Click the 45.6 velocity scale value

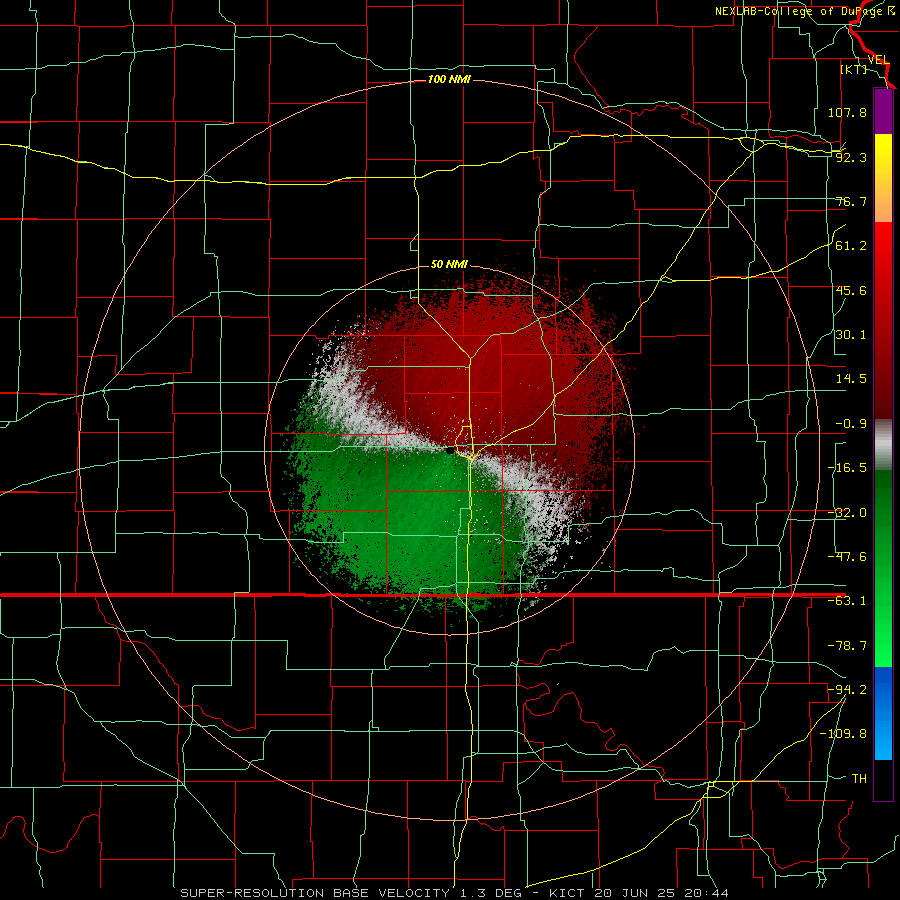(851, 290)
